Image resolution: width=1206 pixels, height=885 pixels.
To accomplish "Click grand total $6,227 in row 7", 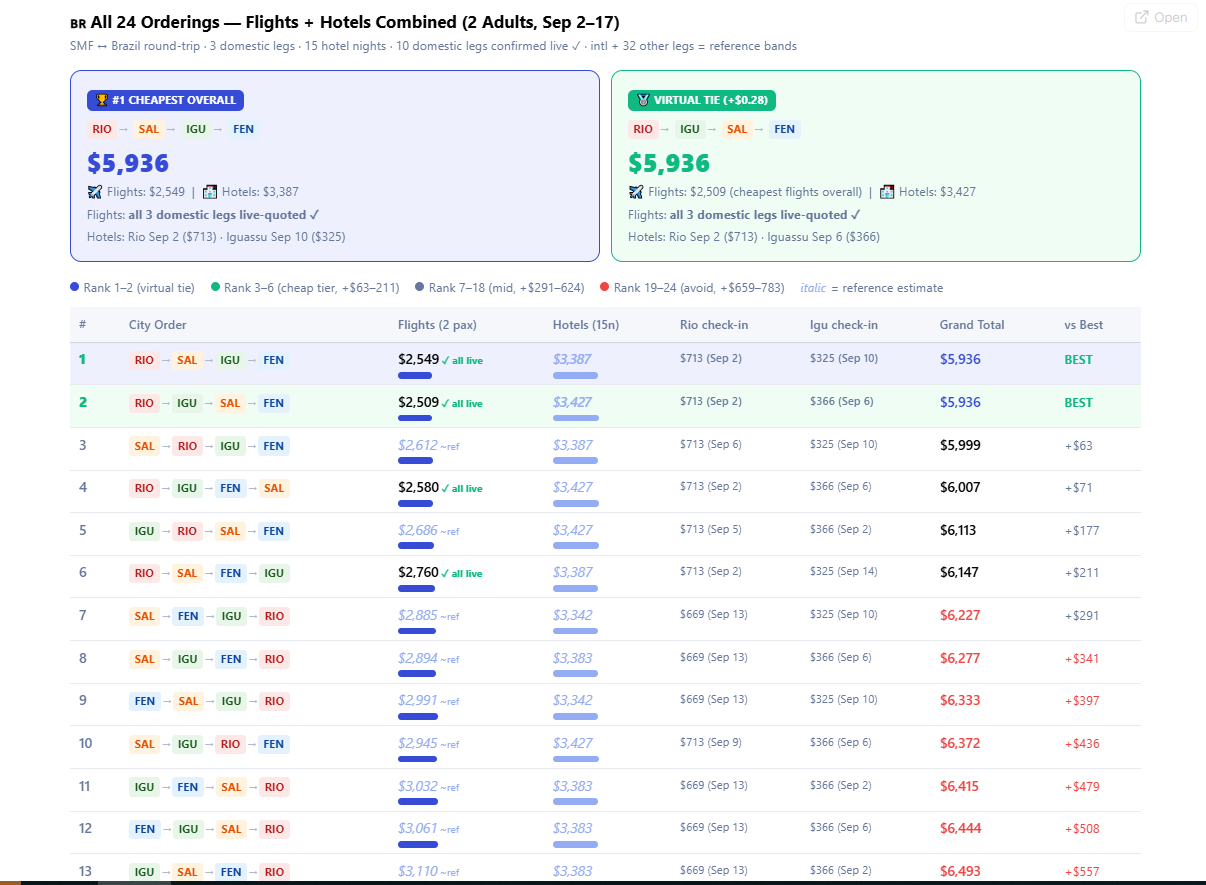I will coord(960,615).
